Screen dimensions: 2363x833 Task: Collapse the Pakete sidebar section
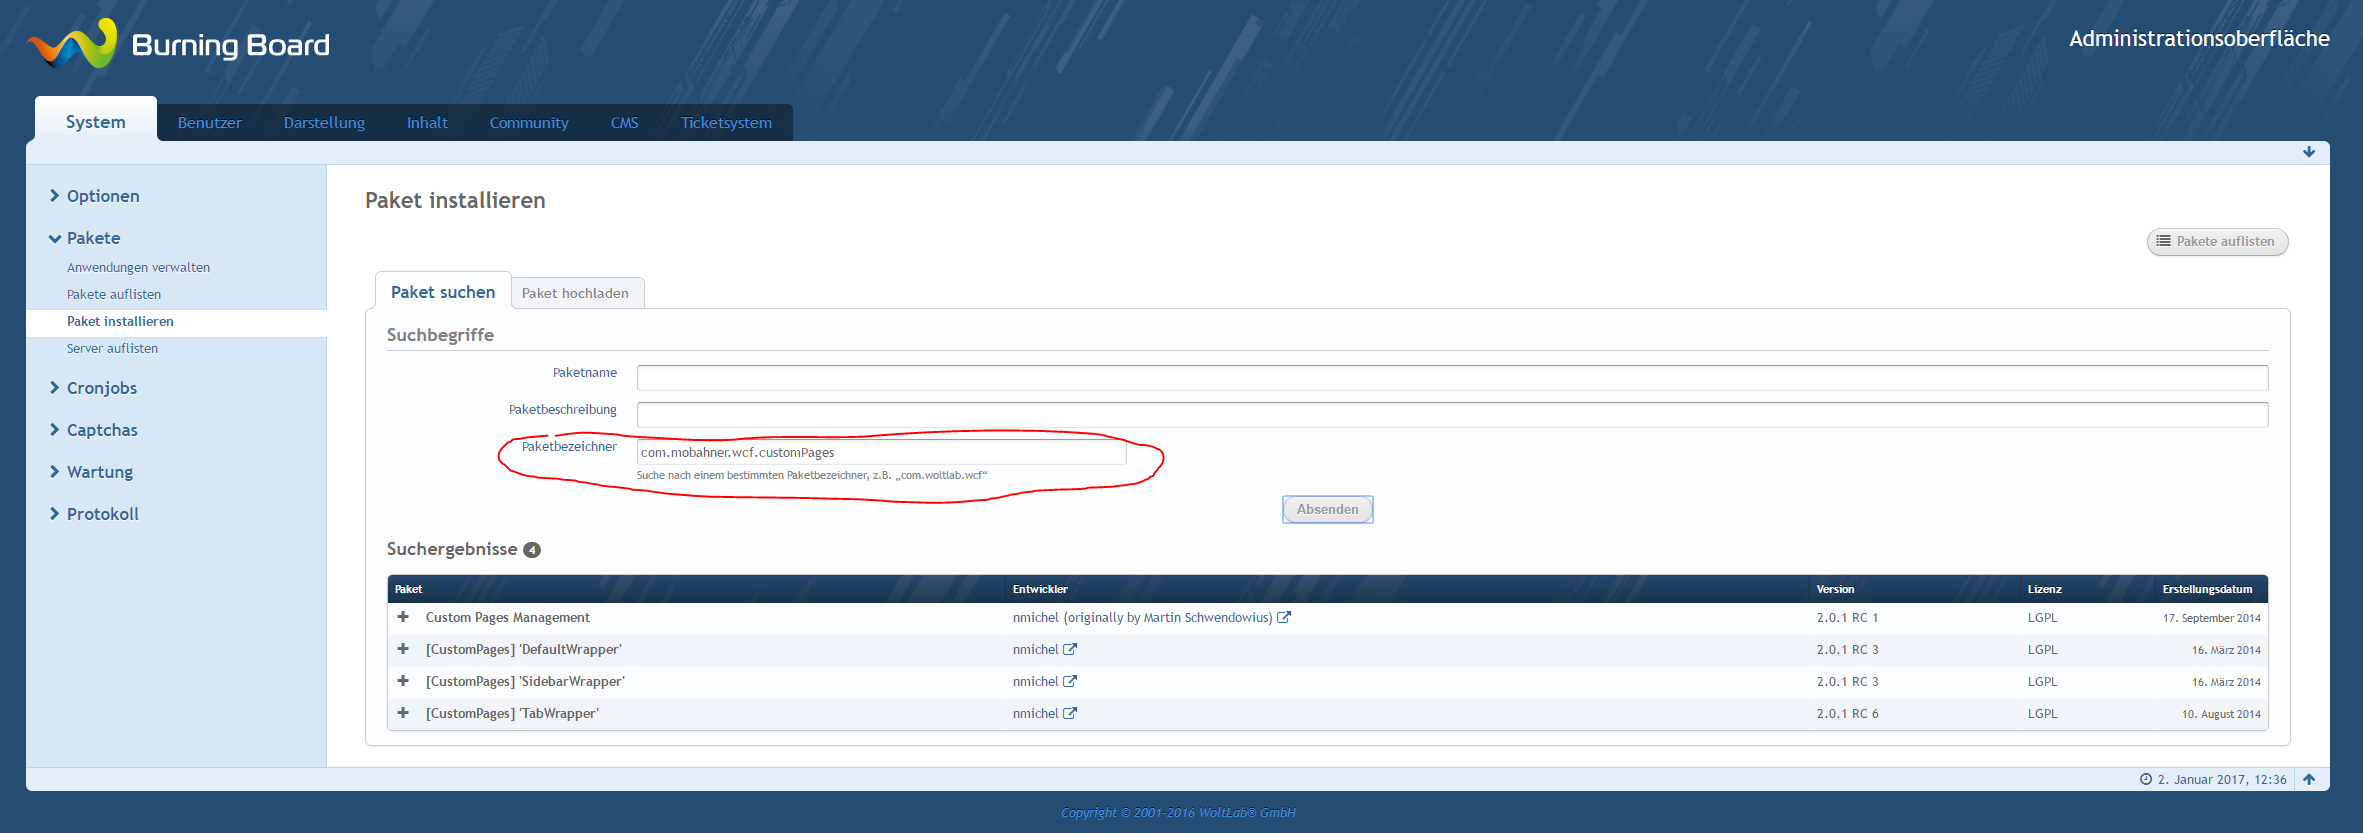[93, 238]
